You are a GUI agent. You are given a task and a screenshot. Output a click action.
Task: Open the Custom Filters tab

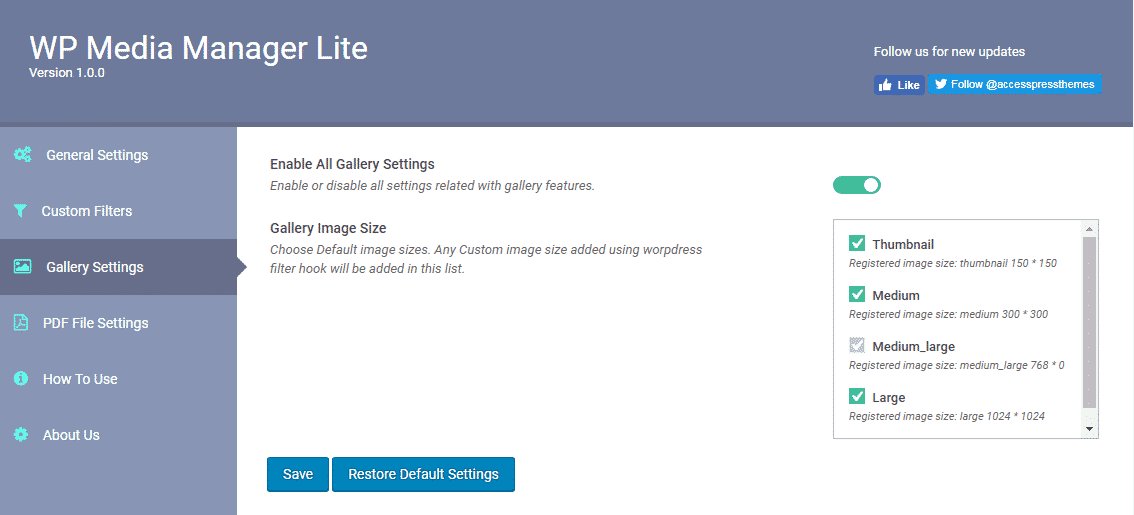[x=119, y=211]
